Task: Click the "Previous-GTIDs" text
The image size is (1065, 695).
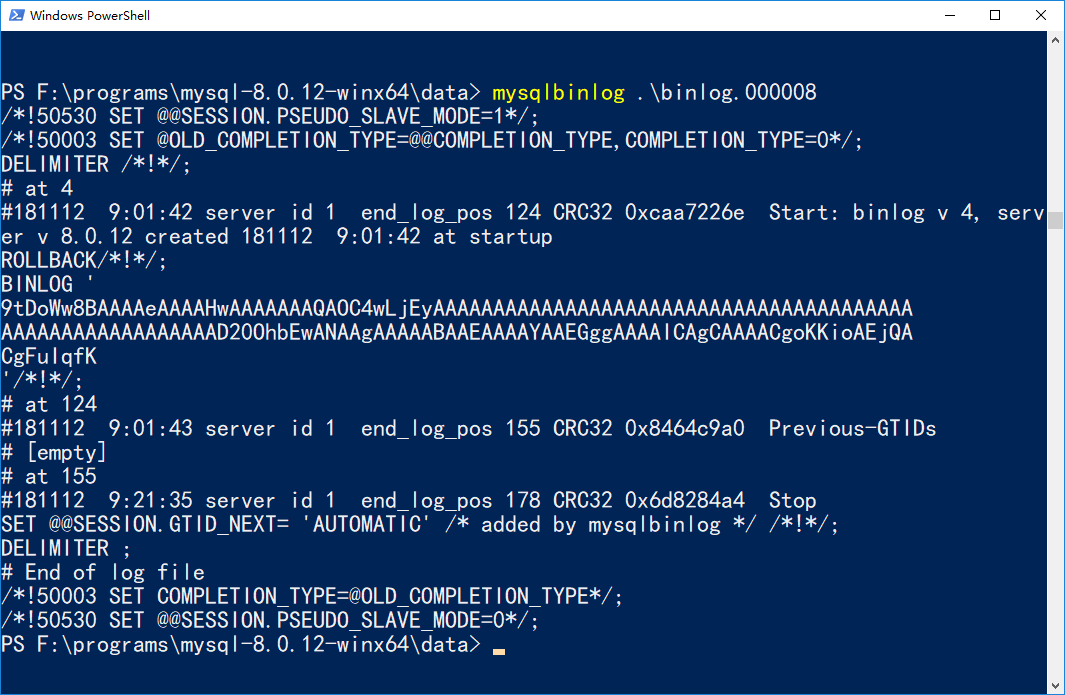Action: (852, 429)
